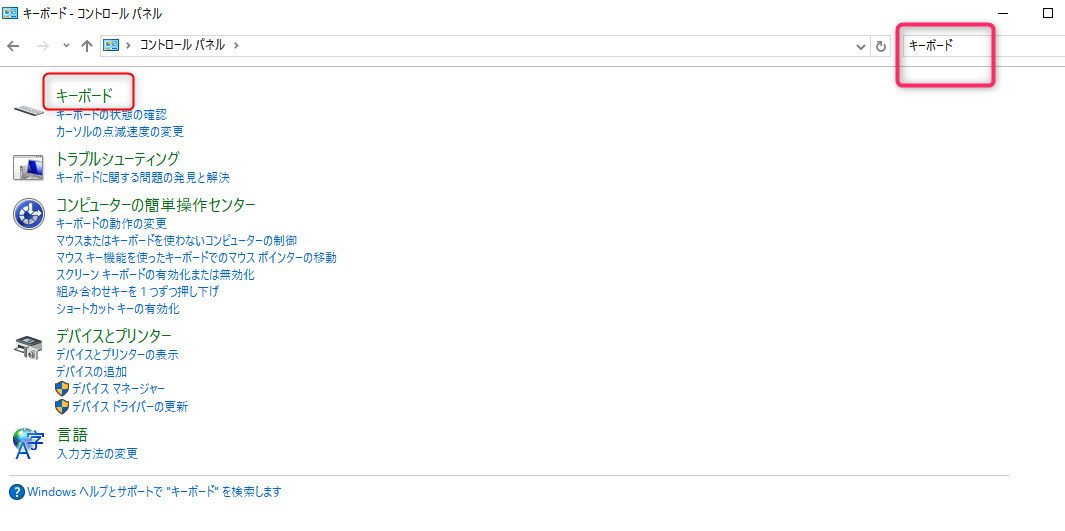The width and height of the screenshot is (1065, 531).
Task: Click the Troubleshooting monitor icon
Action: click(28, 167)
